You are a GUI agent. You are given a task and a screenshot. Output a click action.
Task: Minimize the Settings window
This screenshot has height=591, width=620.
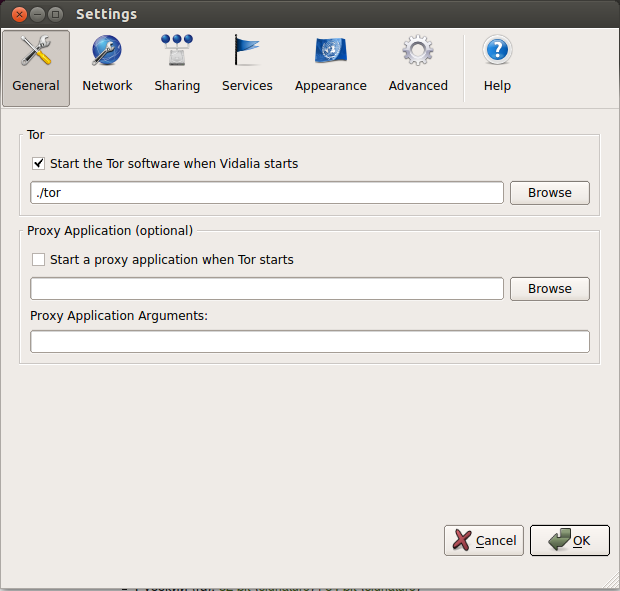pos(37,15)
